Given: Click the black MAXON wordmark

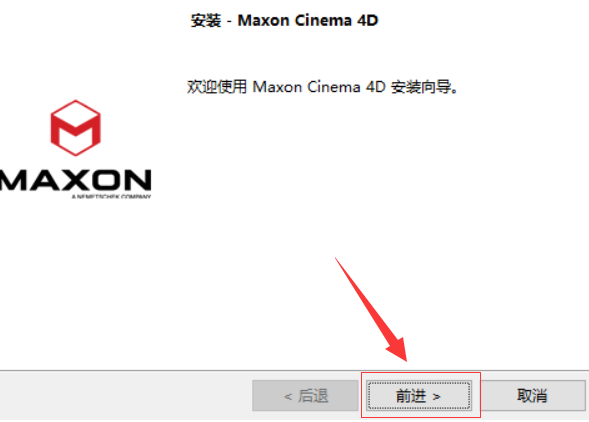Looking at the screenshot, I should pyautogui.click(x=76, y=180).
